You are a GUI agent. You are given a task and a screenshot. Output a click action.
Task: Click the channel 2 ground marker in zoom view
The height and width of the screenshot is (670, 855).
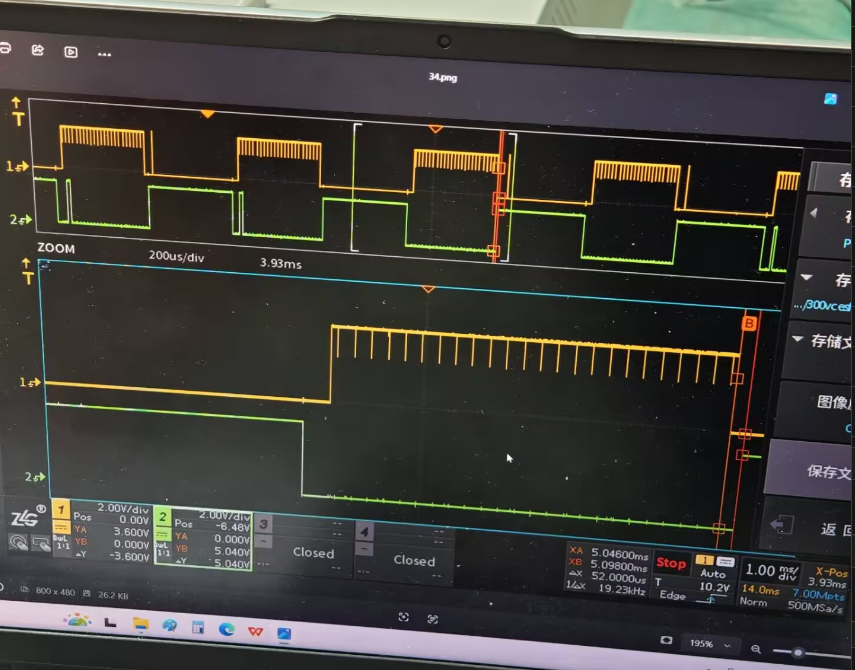[35, 477]
